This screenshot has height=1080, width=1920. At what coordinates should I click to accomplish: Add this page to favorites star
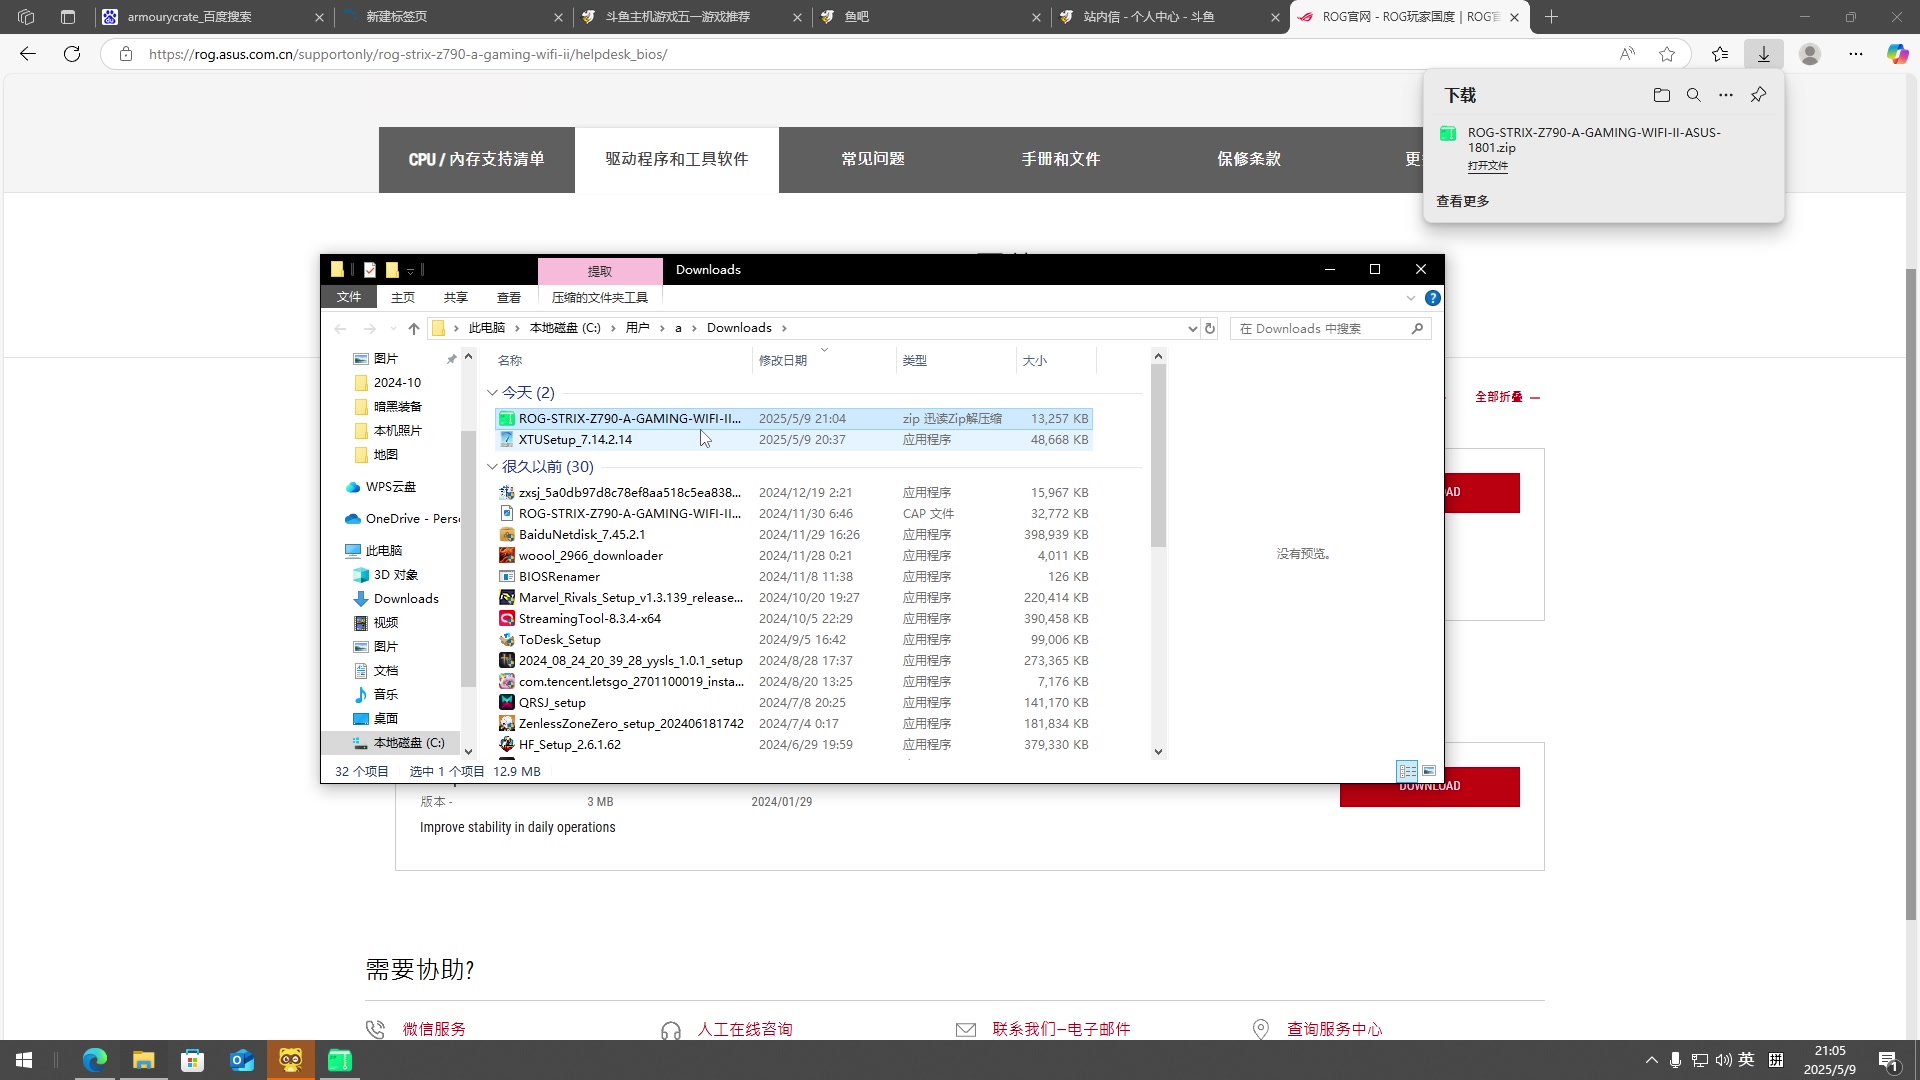(x=1667, y=54)
